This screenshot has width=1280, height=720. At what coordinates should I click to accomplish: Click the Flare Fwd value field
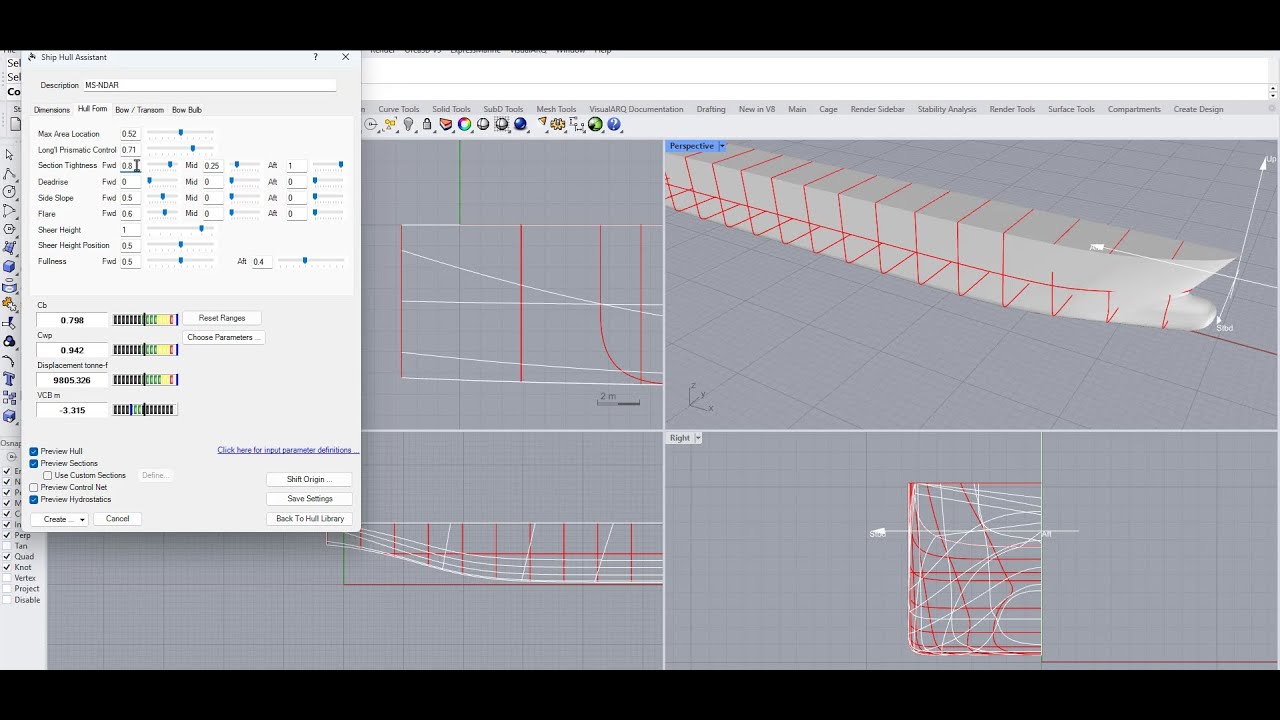pyautogui.click(x=129, y=214)
